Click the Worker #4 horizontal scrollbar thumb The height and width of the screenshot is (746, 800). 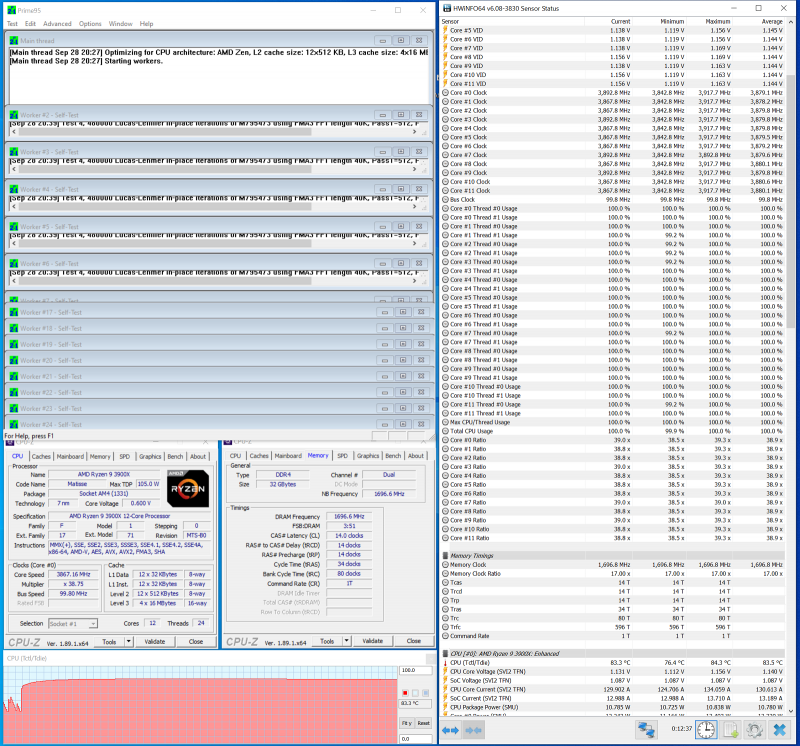[165, 206]
